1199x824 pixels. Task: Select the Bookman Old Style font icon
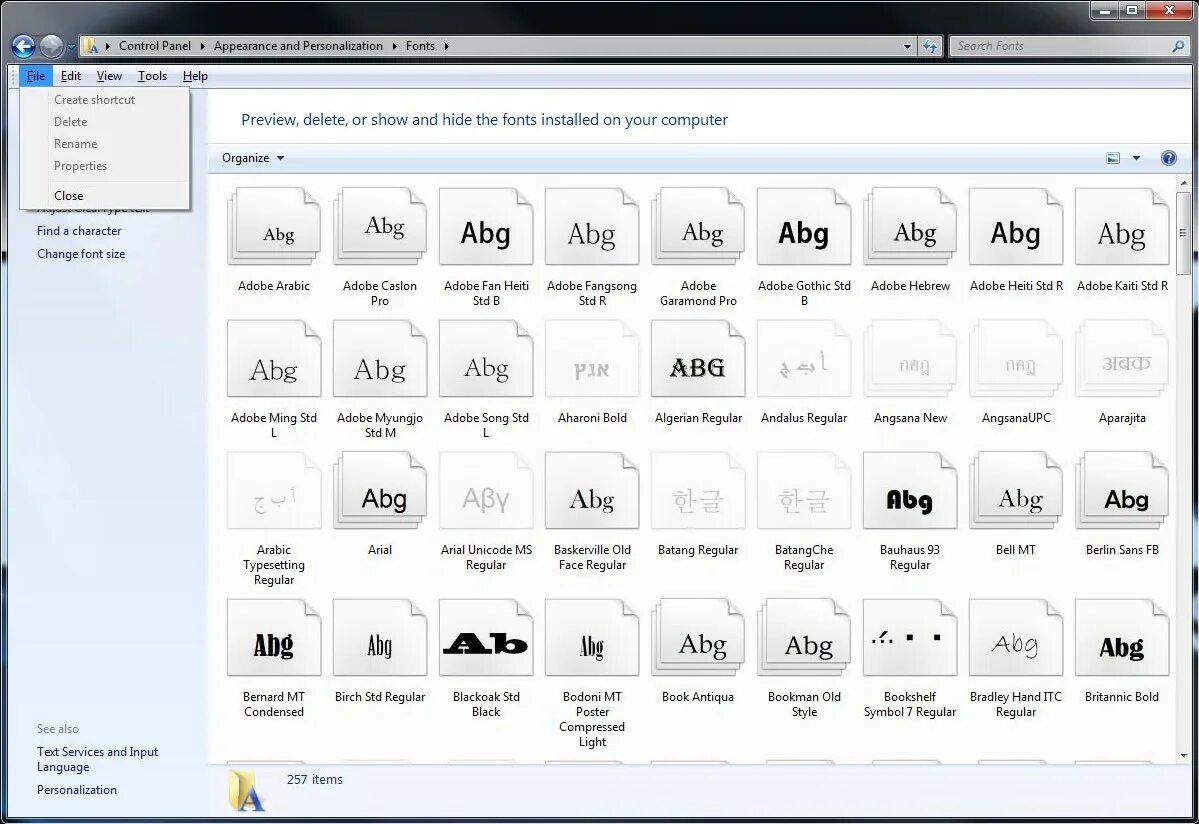coord(804,637)
